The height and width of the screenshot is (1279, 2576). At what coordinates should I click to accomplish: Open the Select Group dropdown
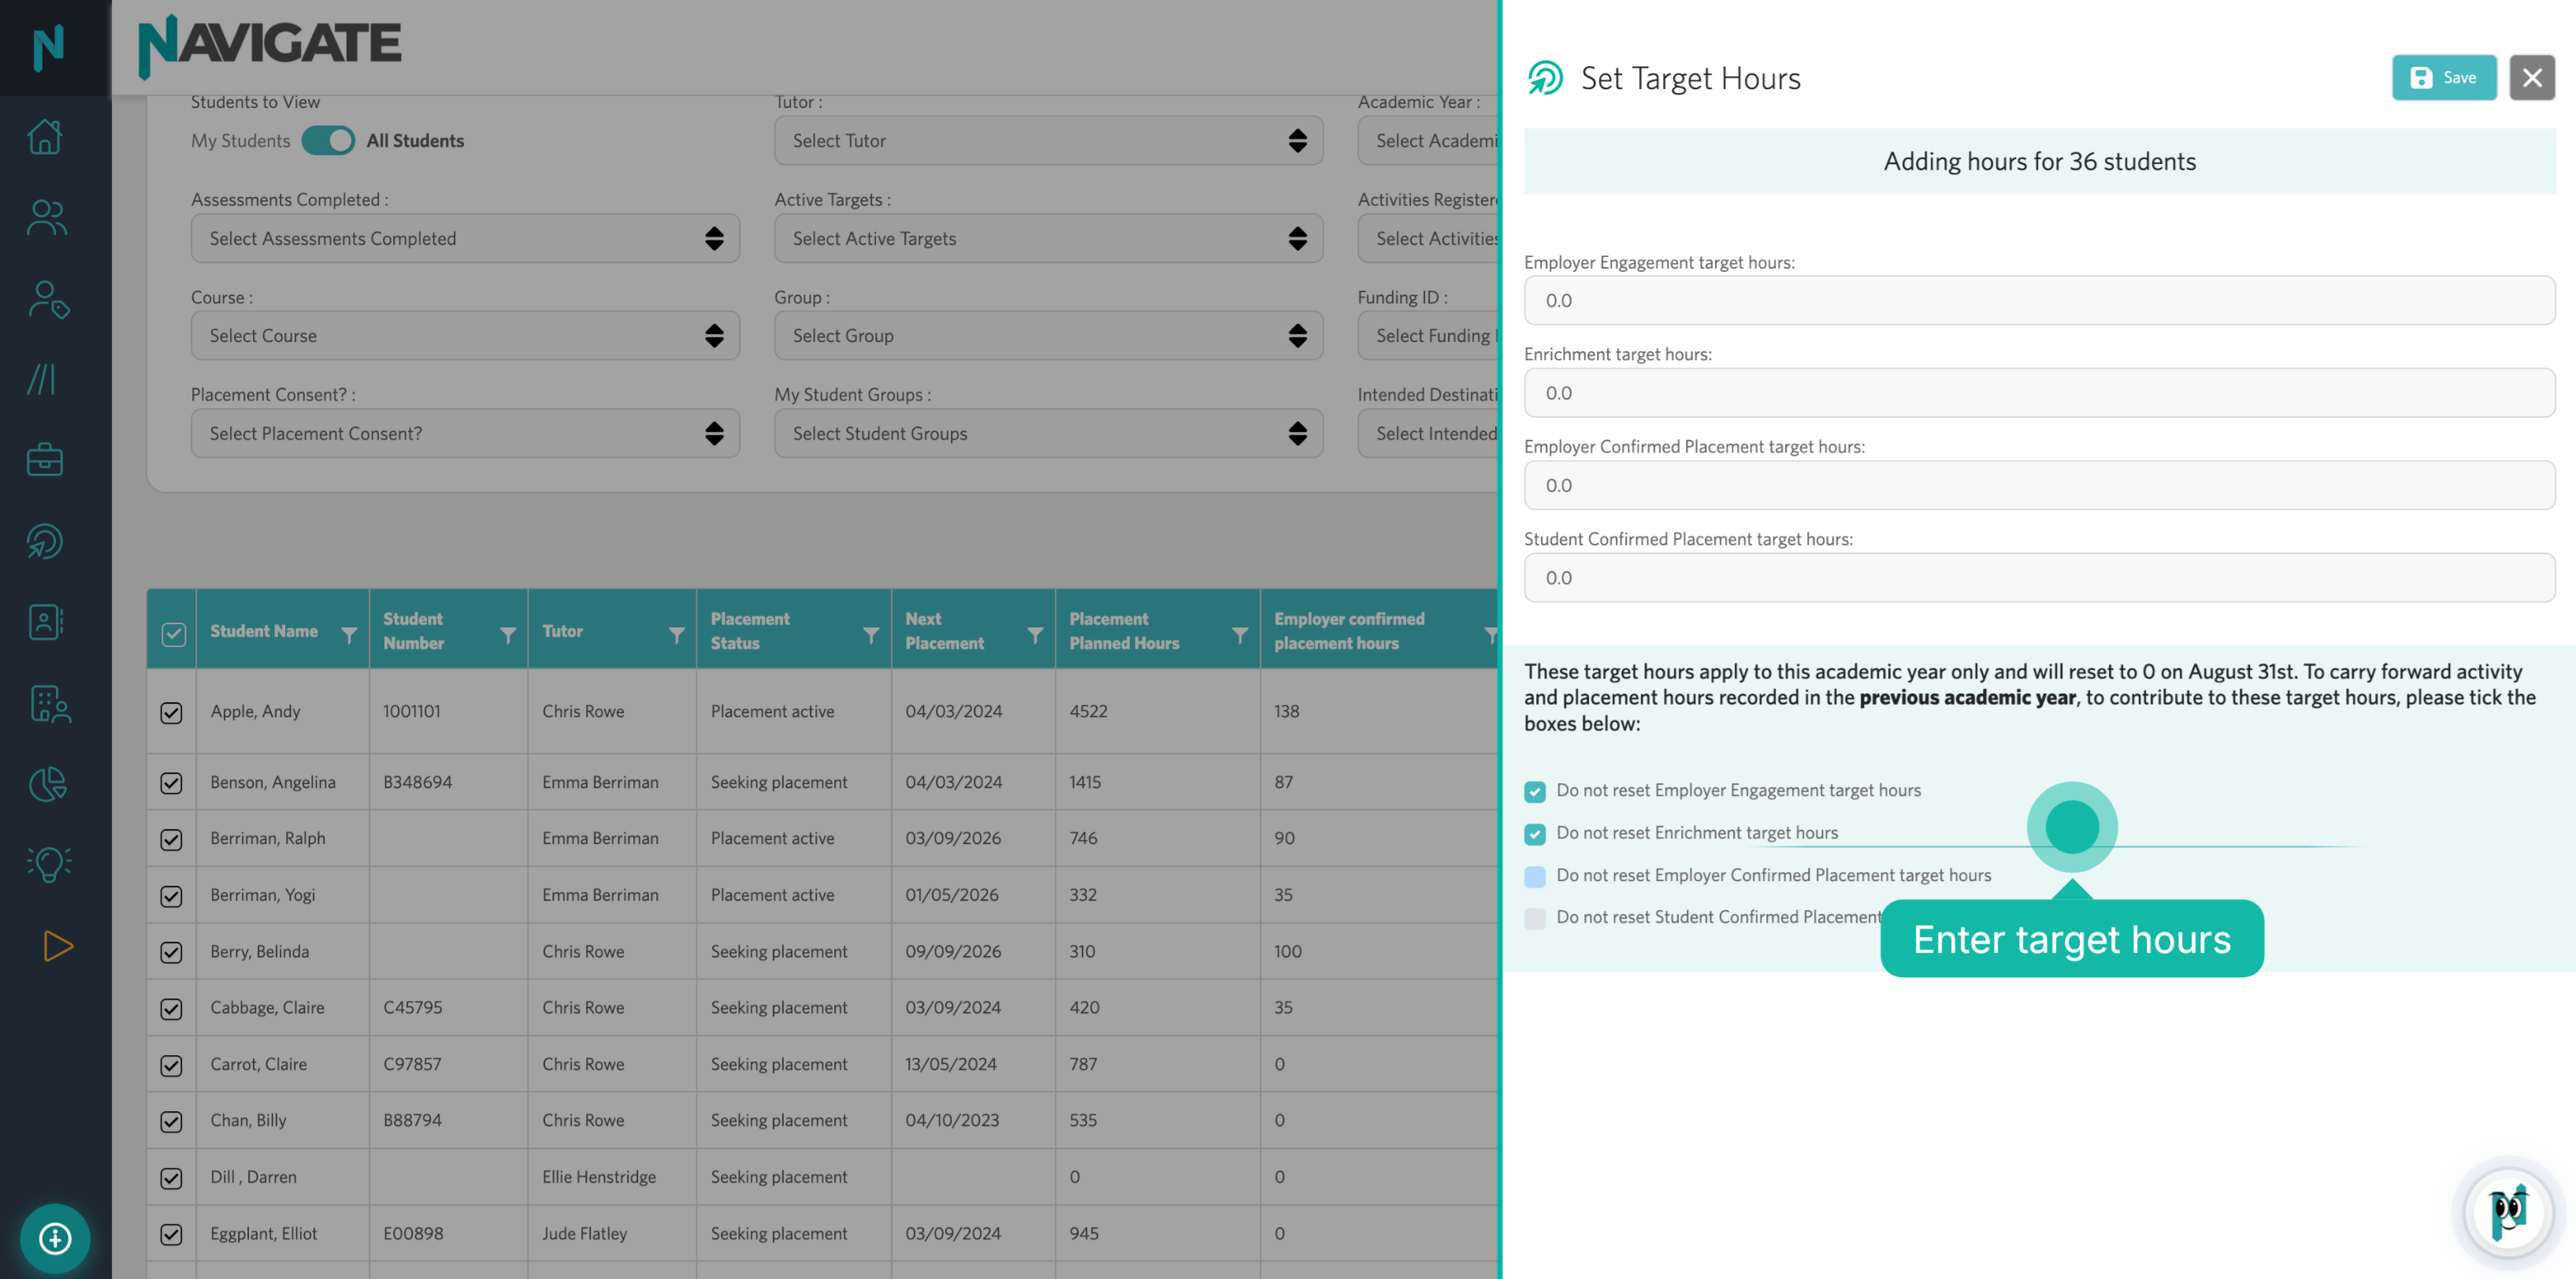(1048, 335)
